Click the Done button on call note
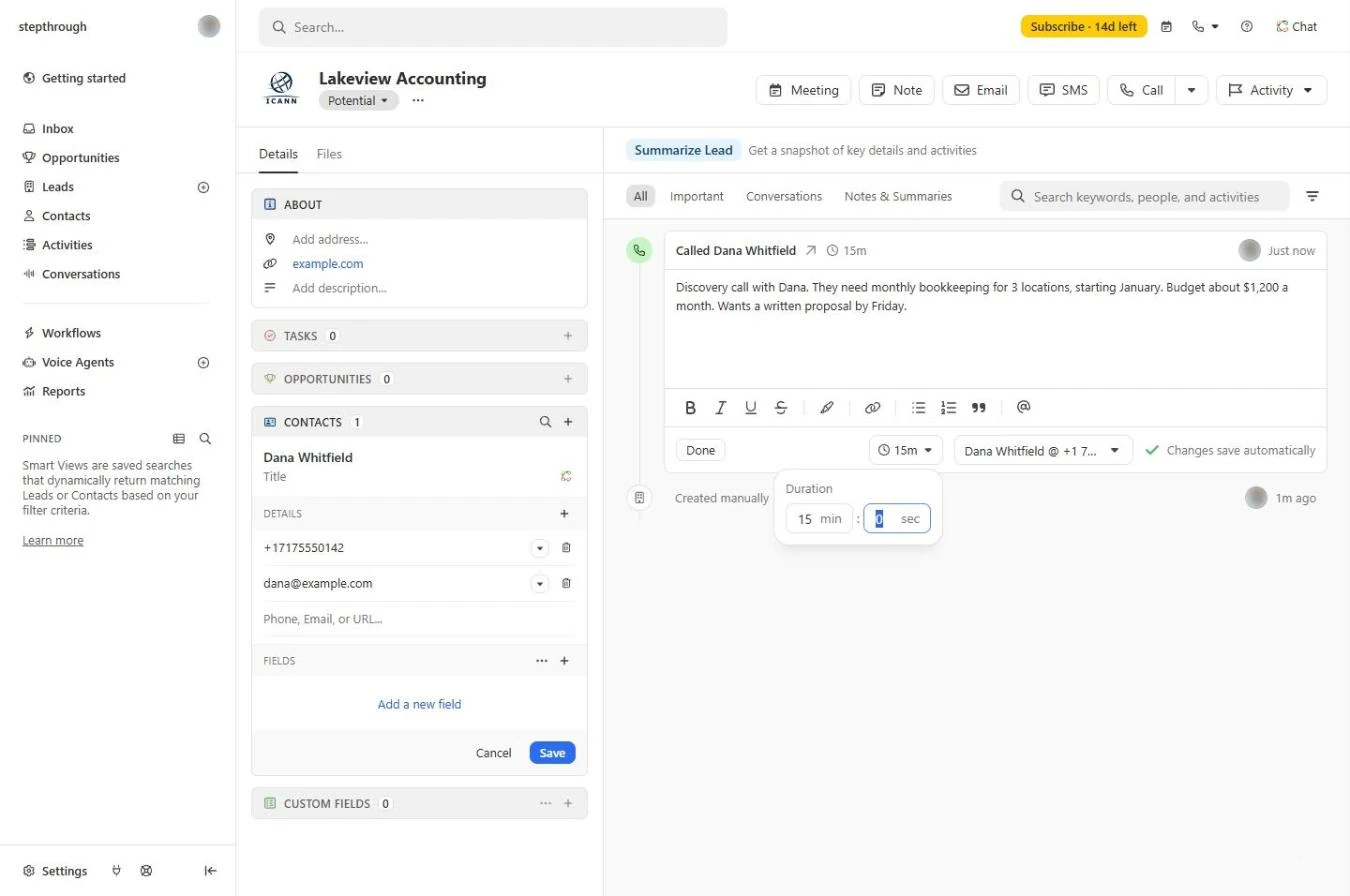1350x896 pixels. [x=700, y=450]
